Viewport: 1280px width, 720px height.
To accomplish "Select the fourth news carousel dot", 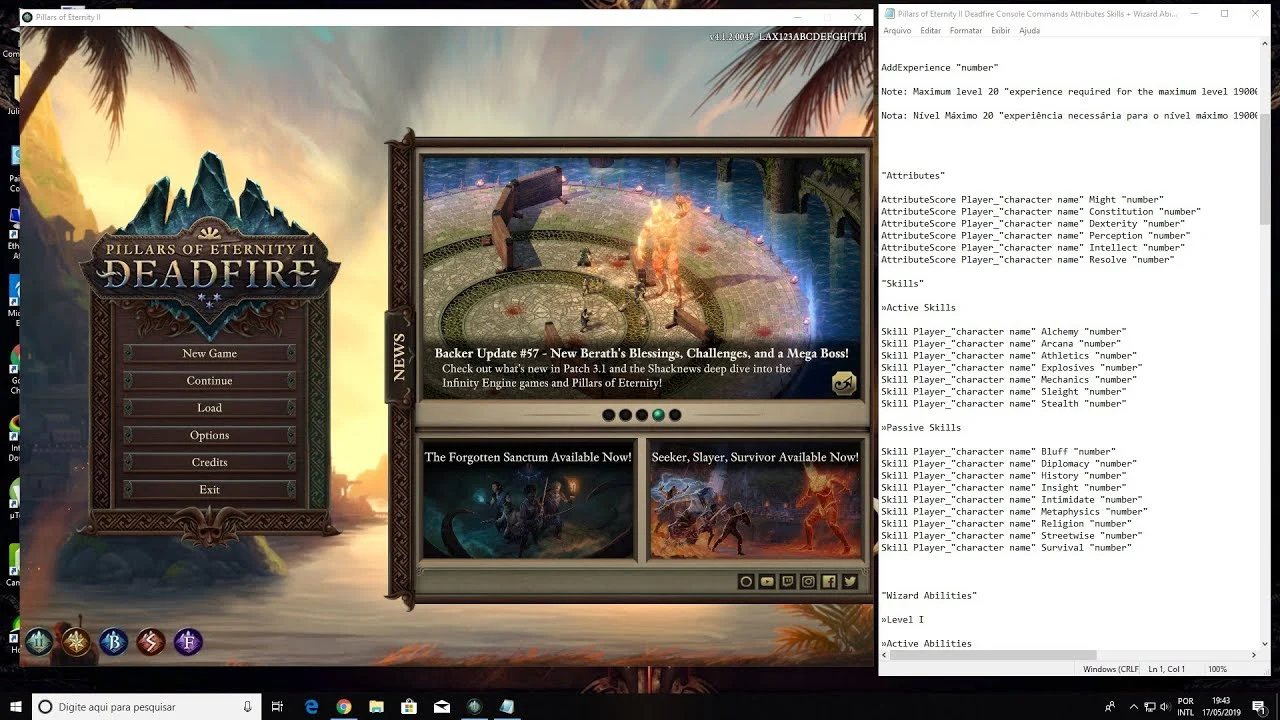I will coord(658,414).
